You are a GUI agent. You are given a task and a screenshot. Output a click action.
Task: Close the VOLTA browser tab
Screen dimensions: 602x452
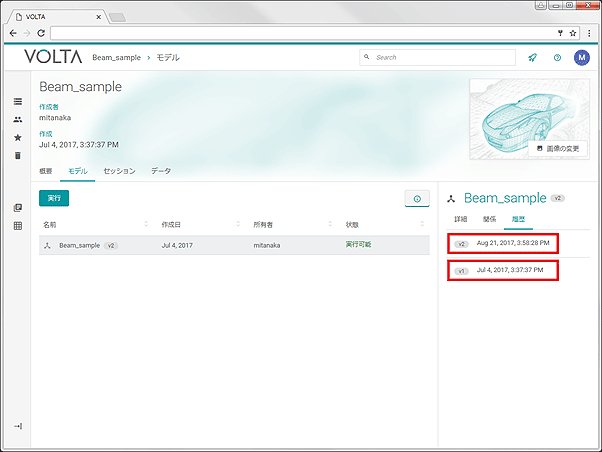[x=99, y=17]
